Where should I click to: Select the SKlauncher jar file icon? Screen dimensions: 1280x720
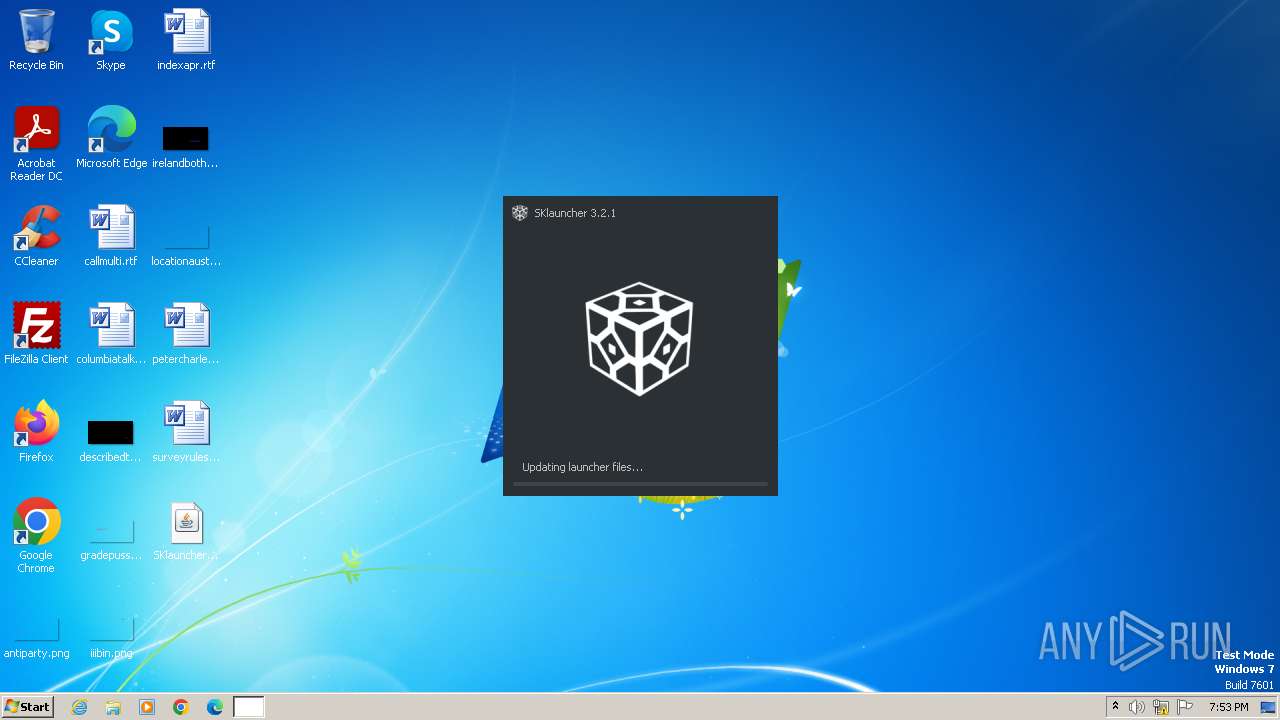(186, 530)
